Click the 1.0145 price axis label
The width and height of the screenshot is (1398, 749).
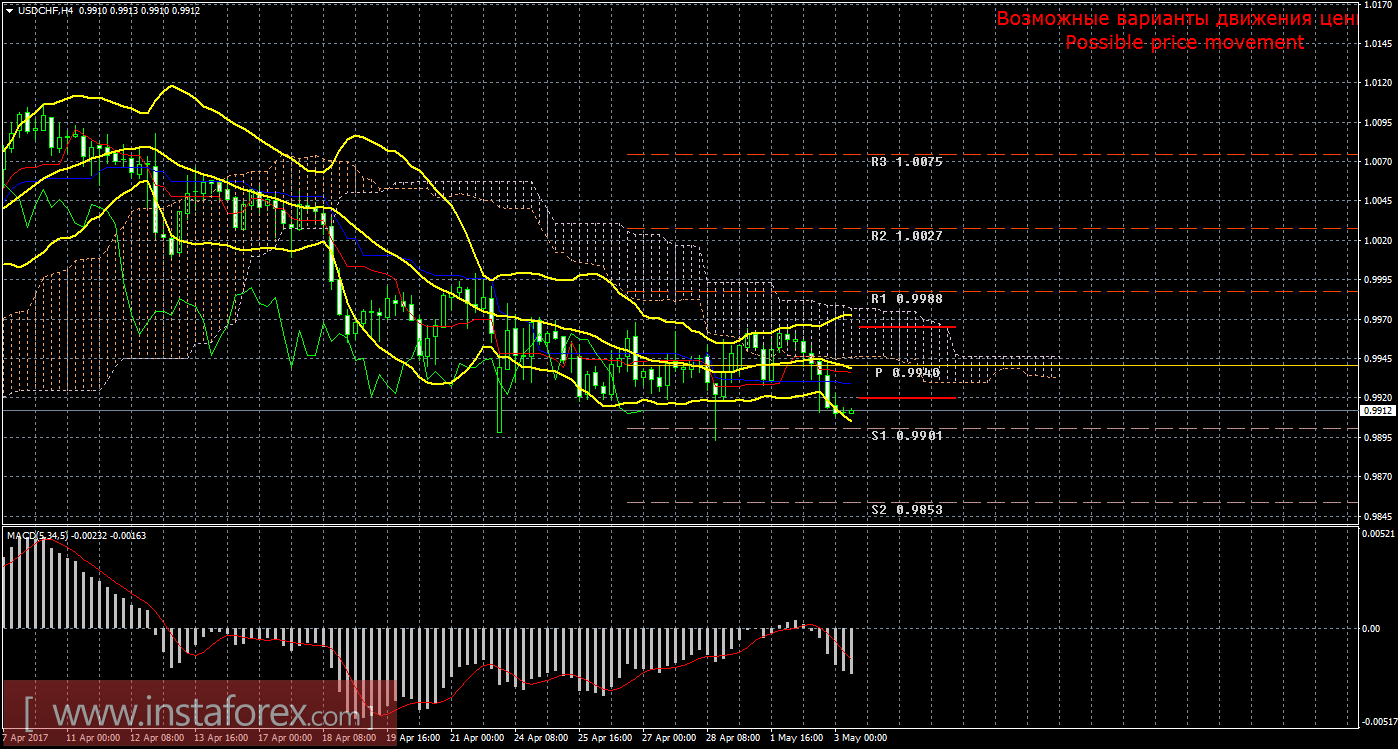(1376, 44)
